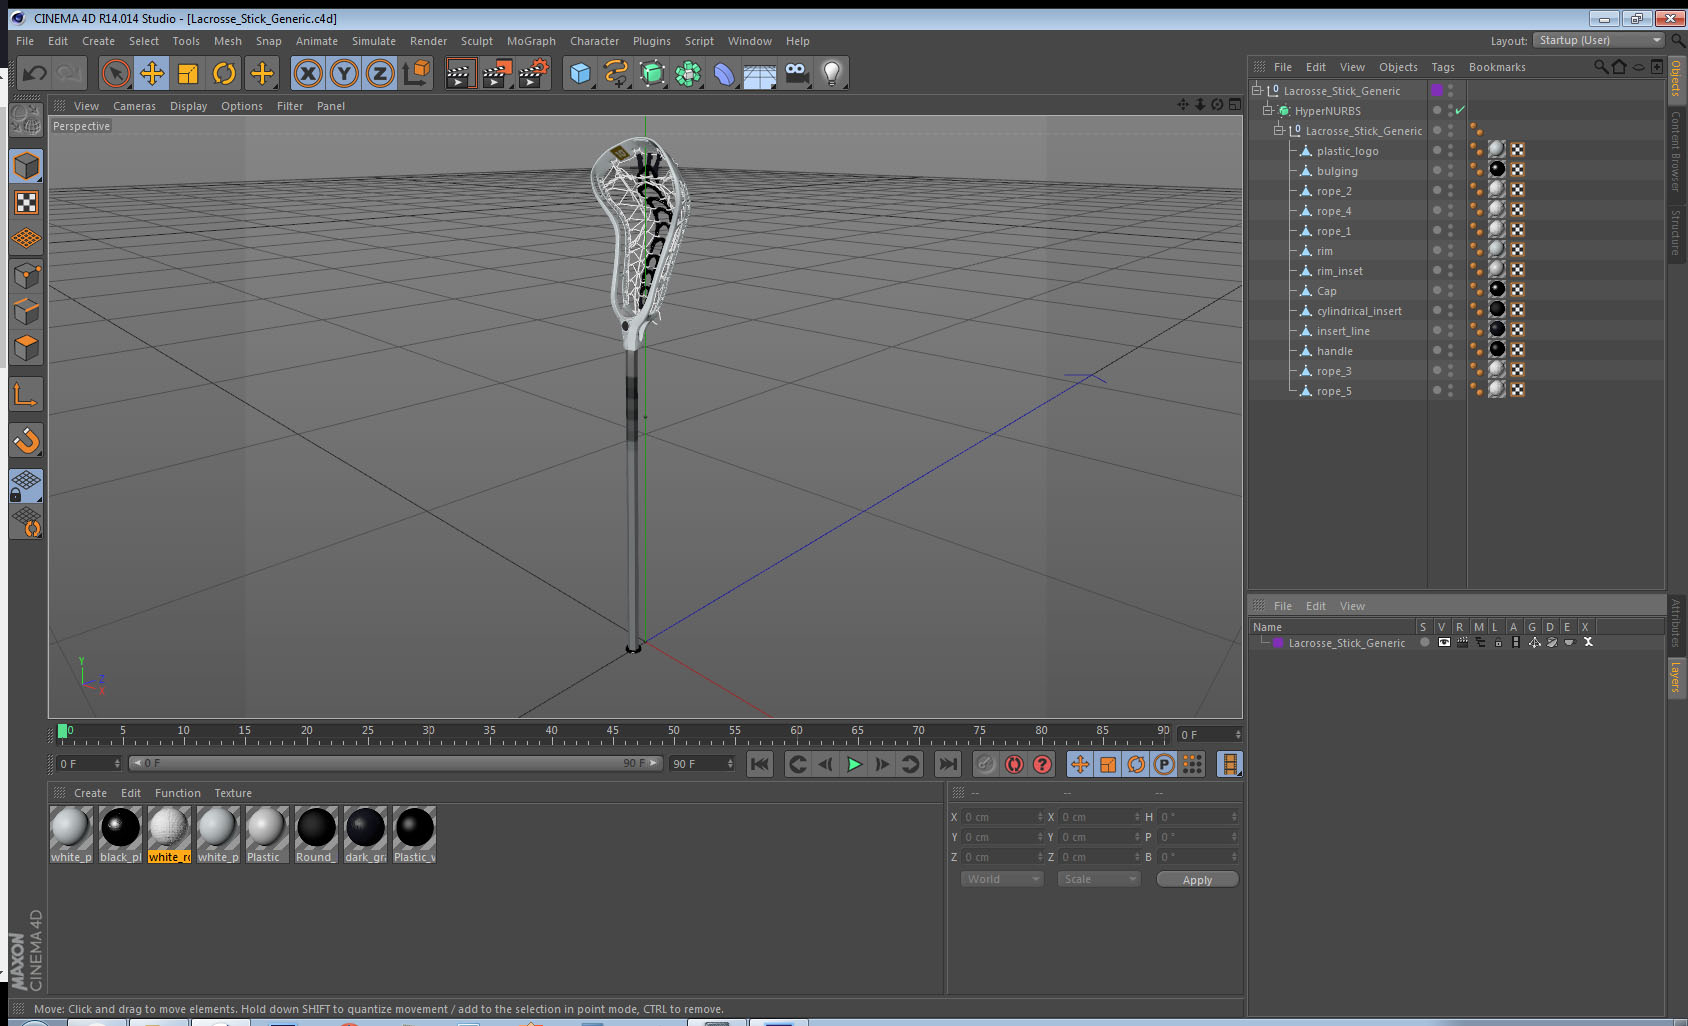The width and height of the screenshot is (1688, 1026).
Task: Select the black_pl material swatch
Action: [x=120, y=835]
